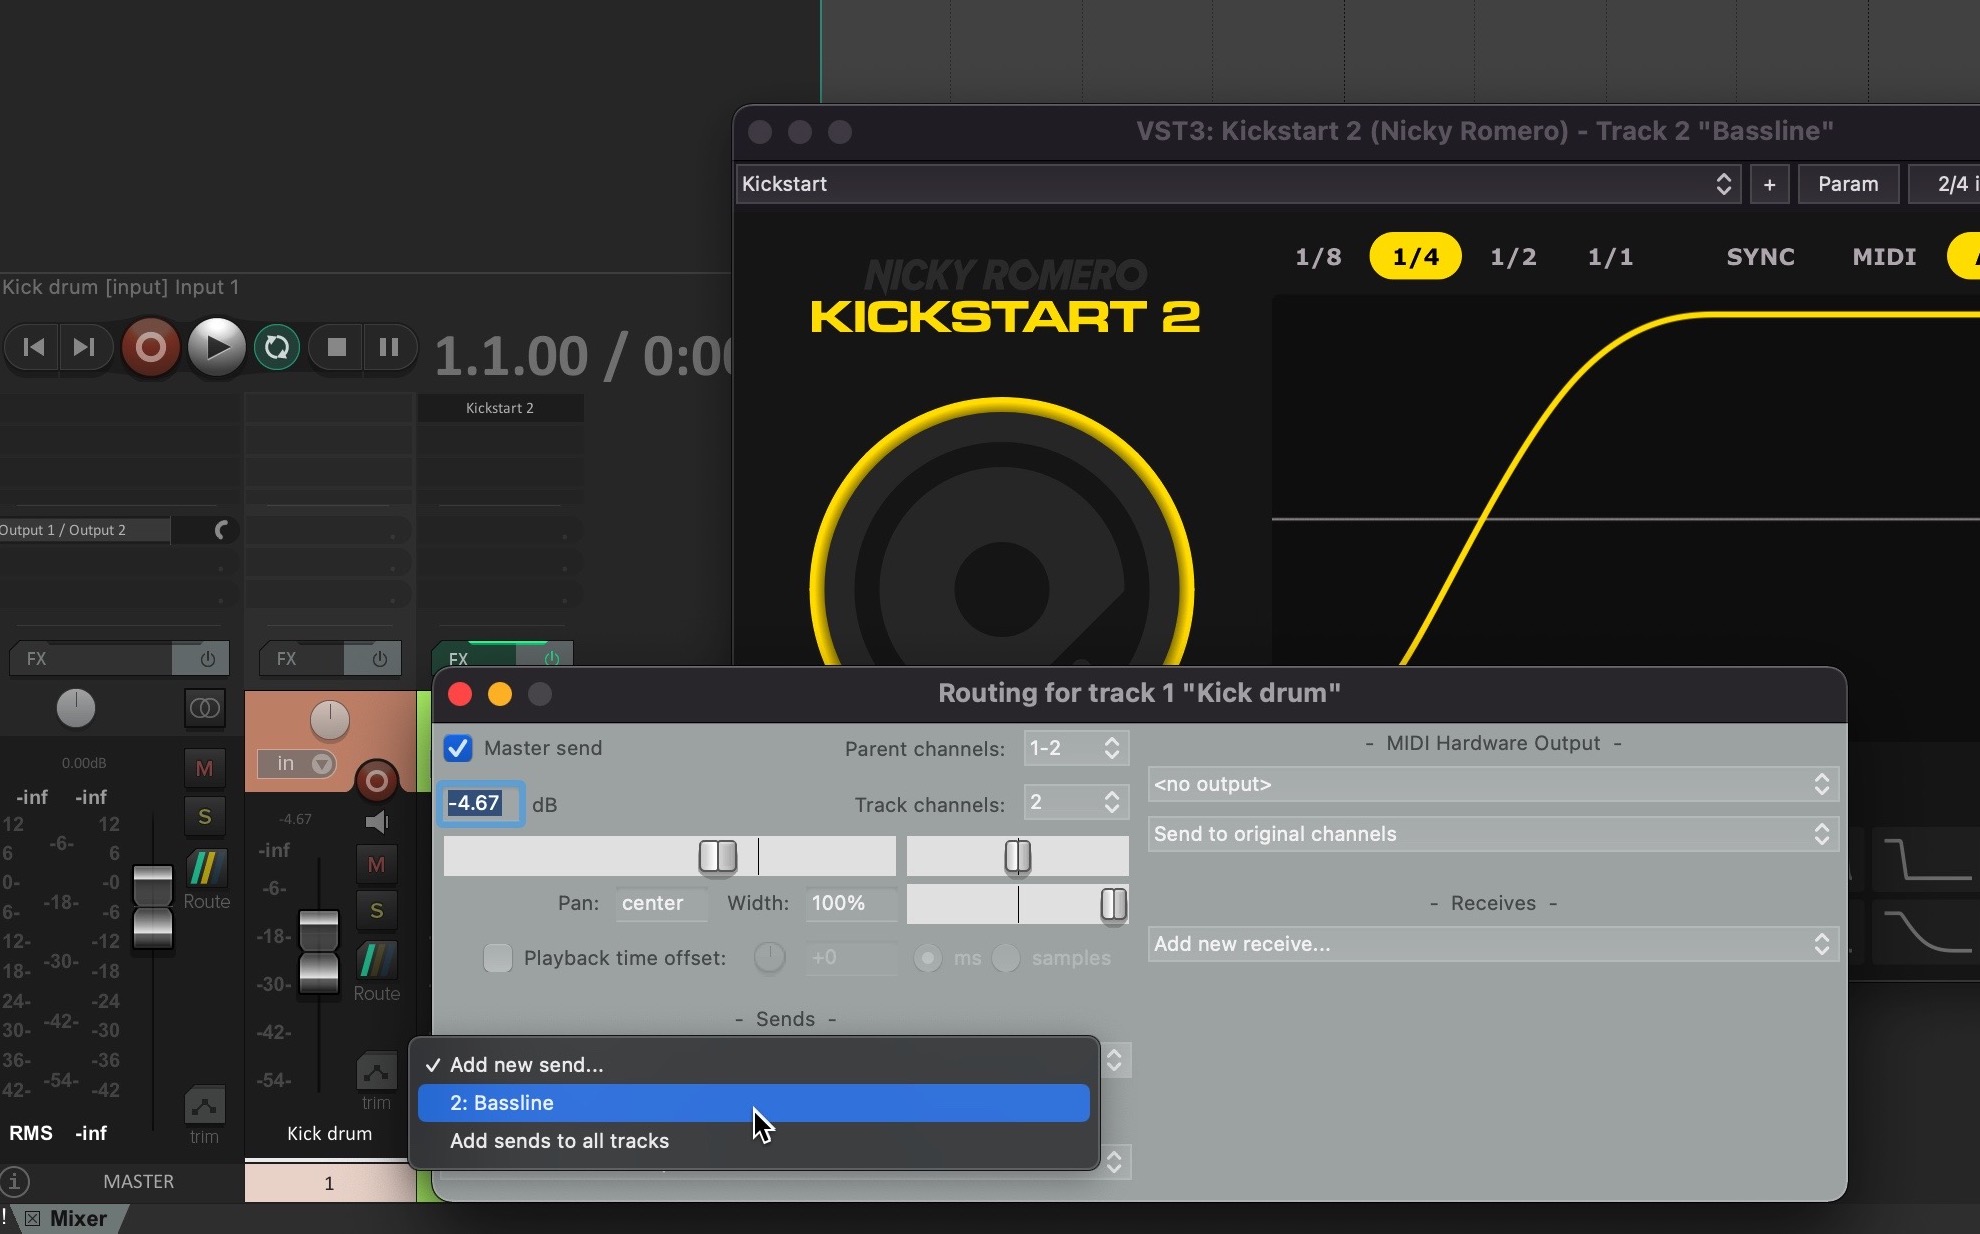1980x1234 pixels.
Task: Edit Pan center field
Action: point(661,903)
